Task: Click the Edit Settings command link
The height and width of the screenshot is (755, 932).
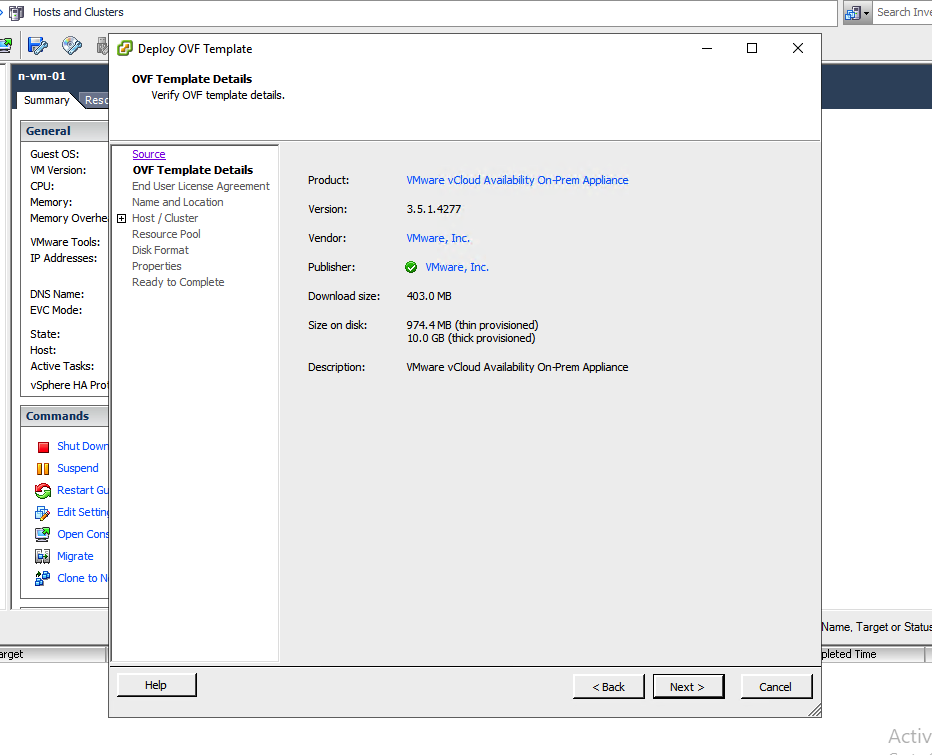Action: pos(83,512)
